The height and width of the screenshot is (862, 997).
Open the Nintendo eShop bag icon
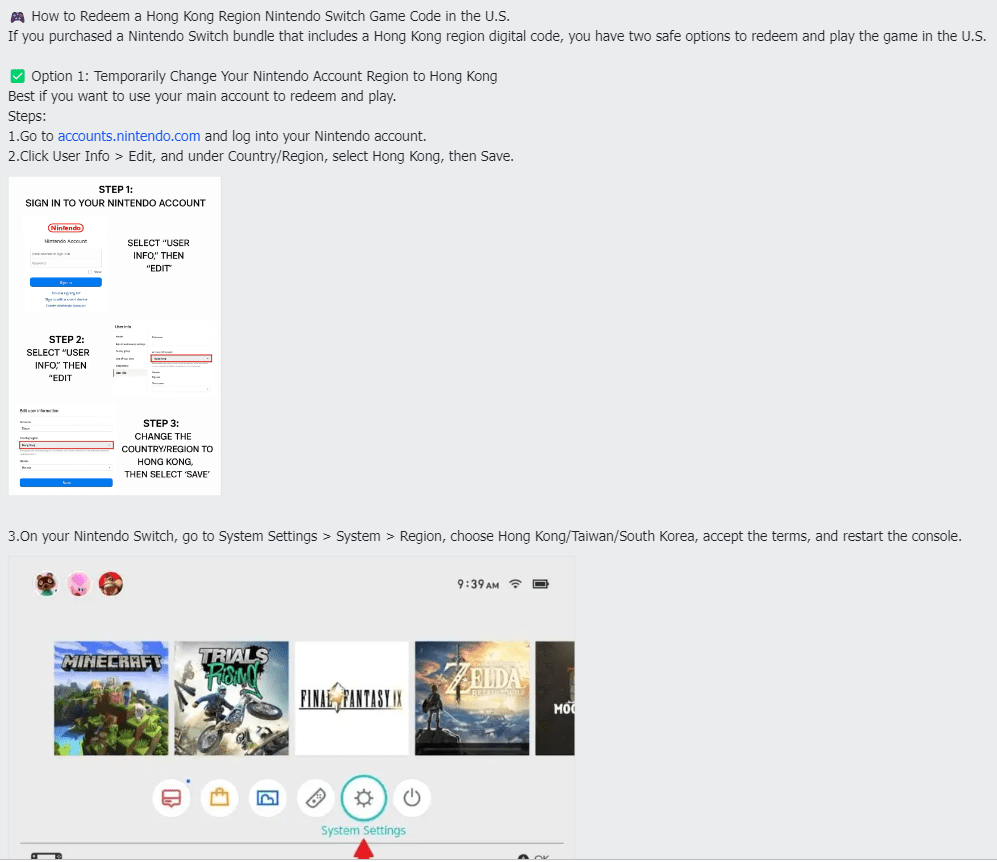pyautogui.click(x=219, y=797)
